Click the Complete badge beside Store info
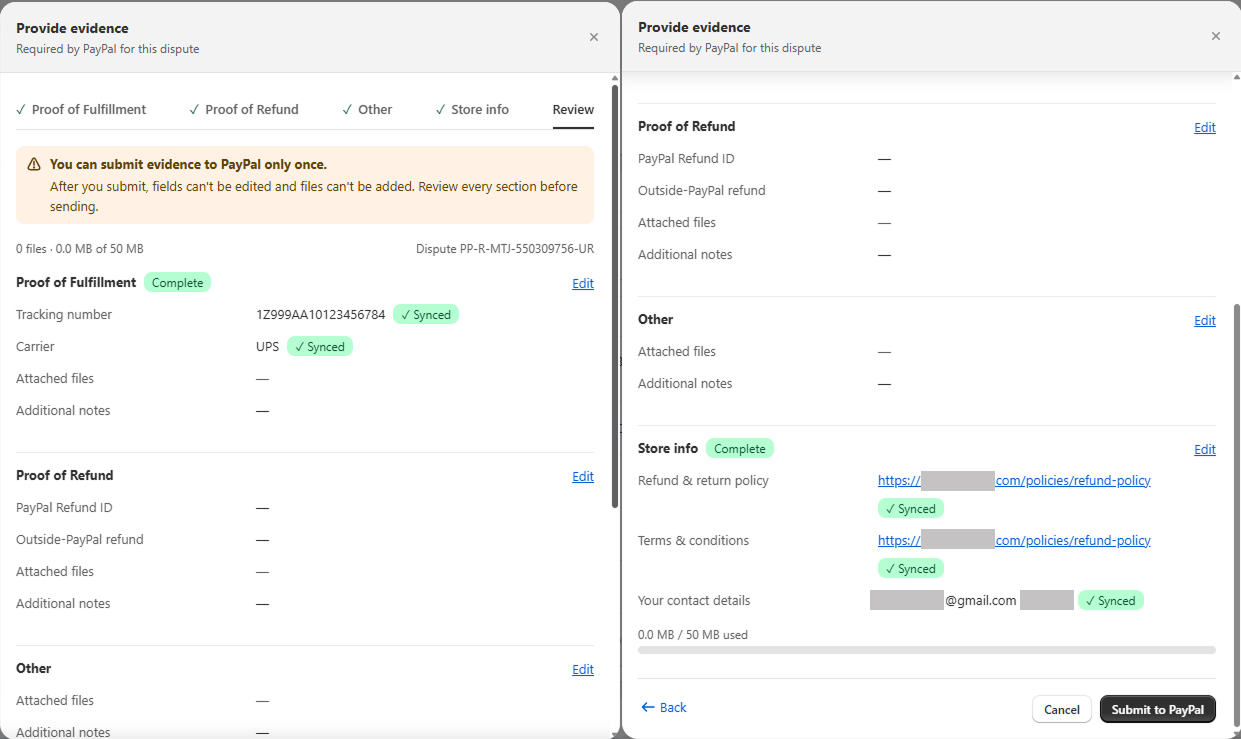1241x739 pixels. pyautogui.click(x=740, y=449)
